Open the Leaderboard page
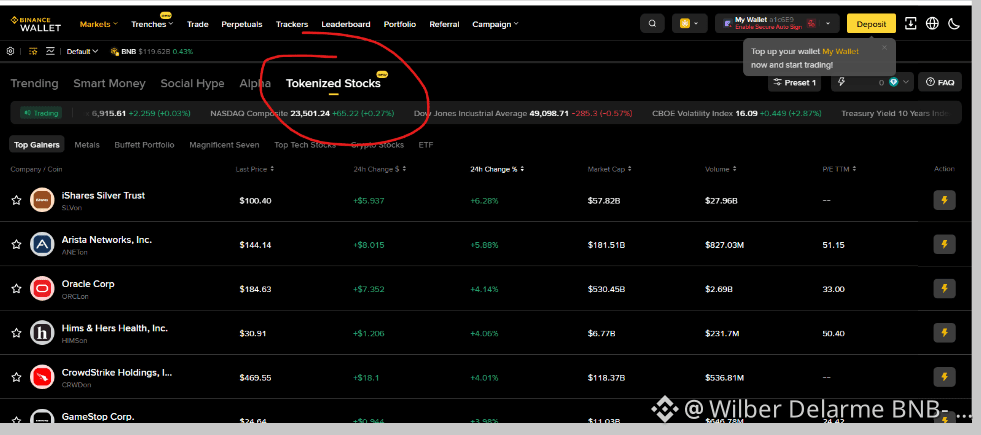Image resolution: width=981 pixels, height=435 pixels. point(346,24)
